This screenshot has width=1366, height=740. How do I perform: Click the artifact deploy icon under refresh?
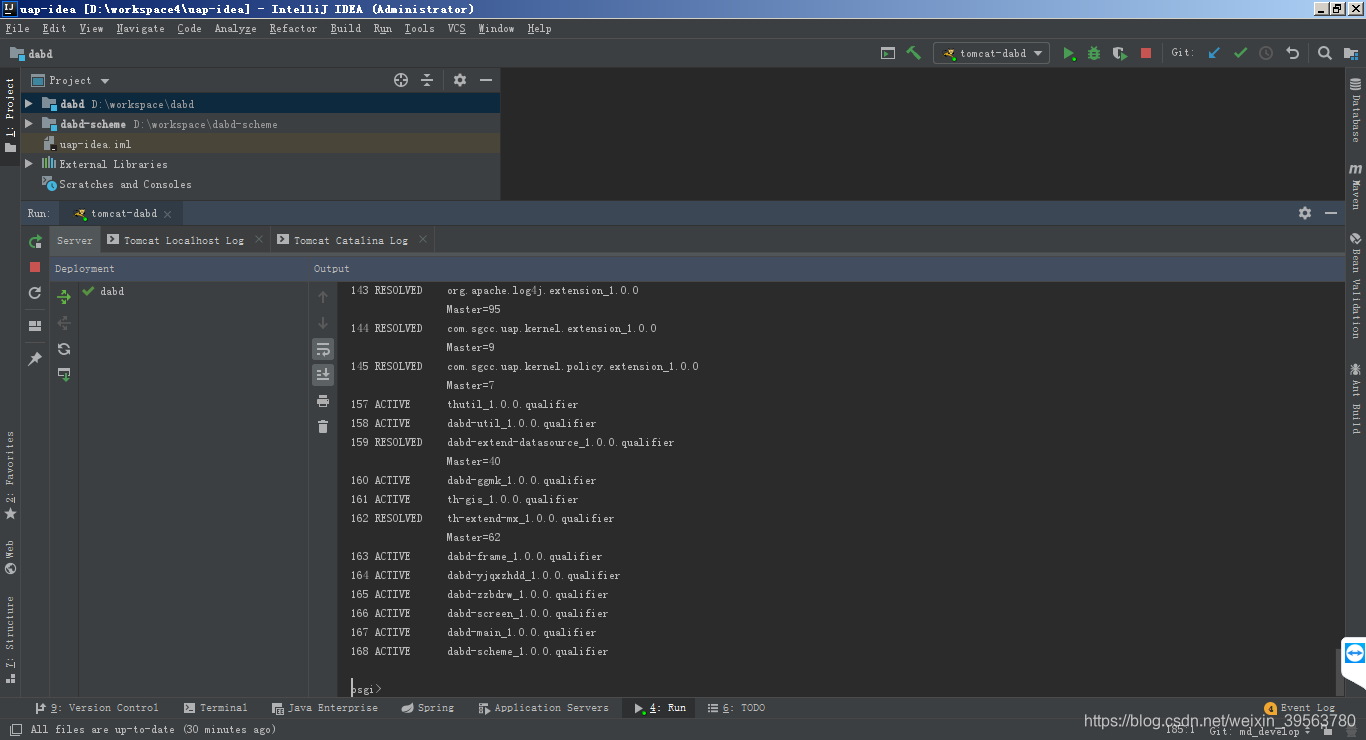tap(64, 374)
